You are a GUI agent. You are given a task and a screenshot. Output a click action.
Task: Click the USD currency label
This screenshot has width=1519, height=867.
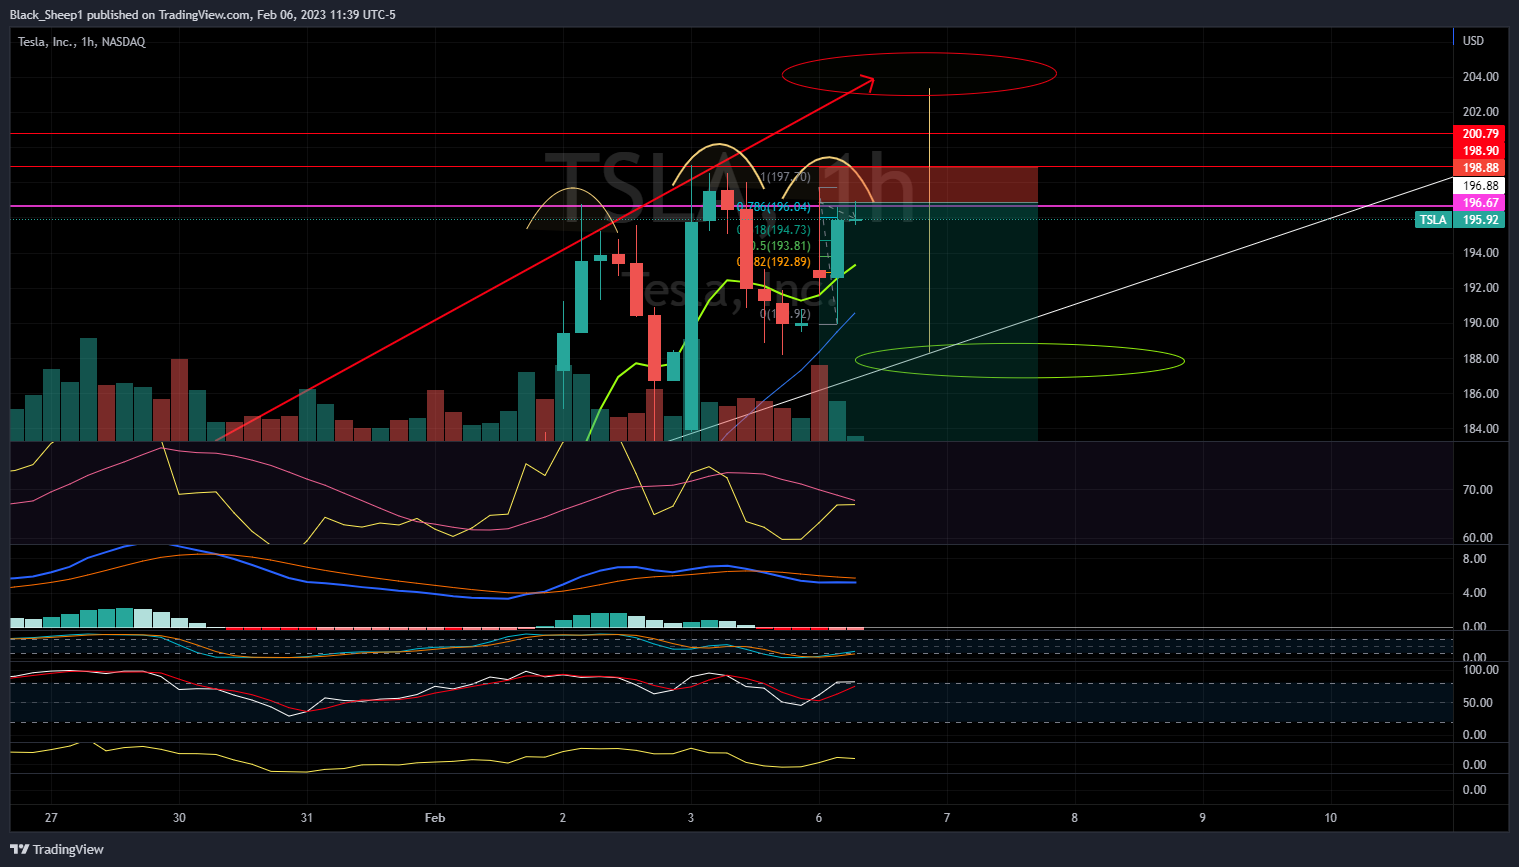pyautogui.click(x=1473, y=41)
